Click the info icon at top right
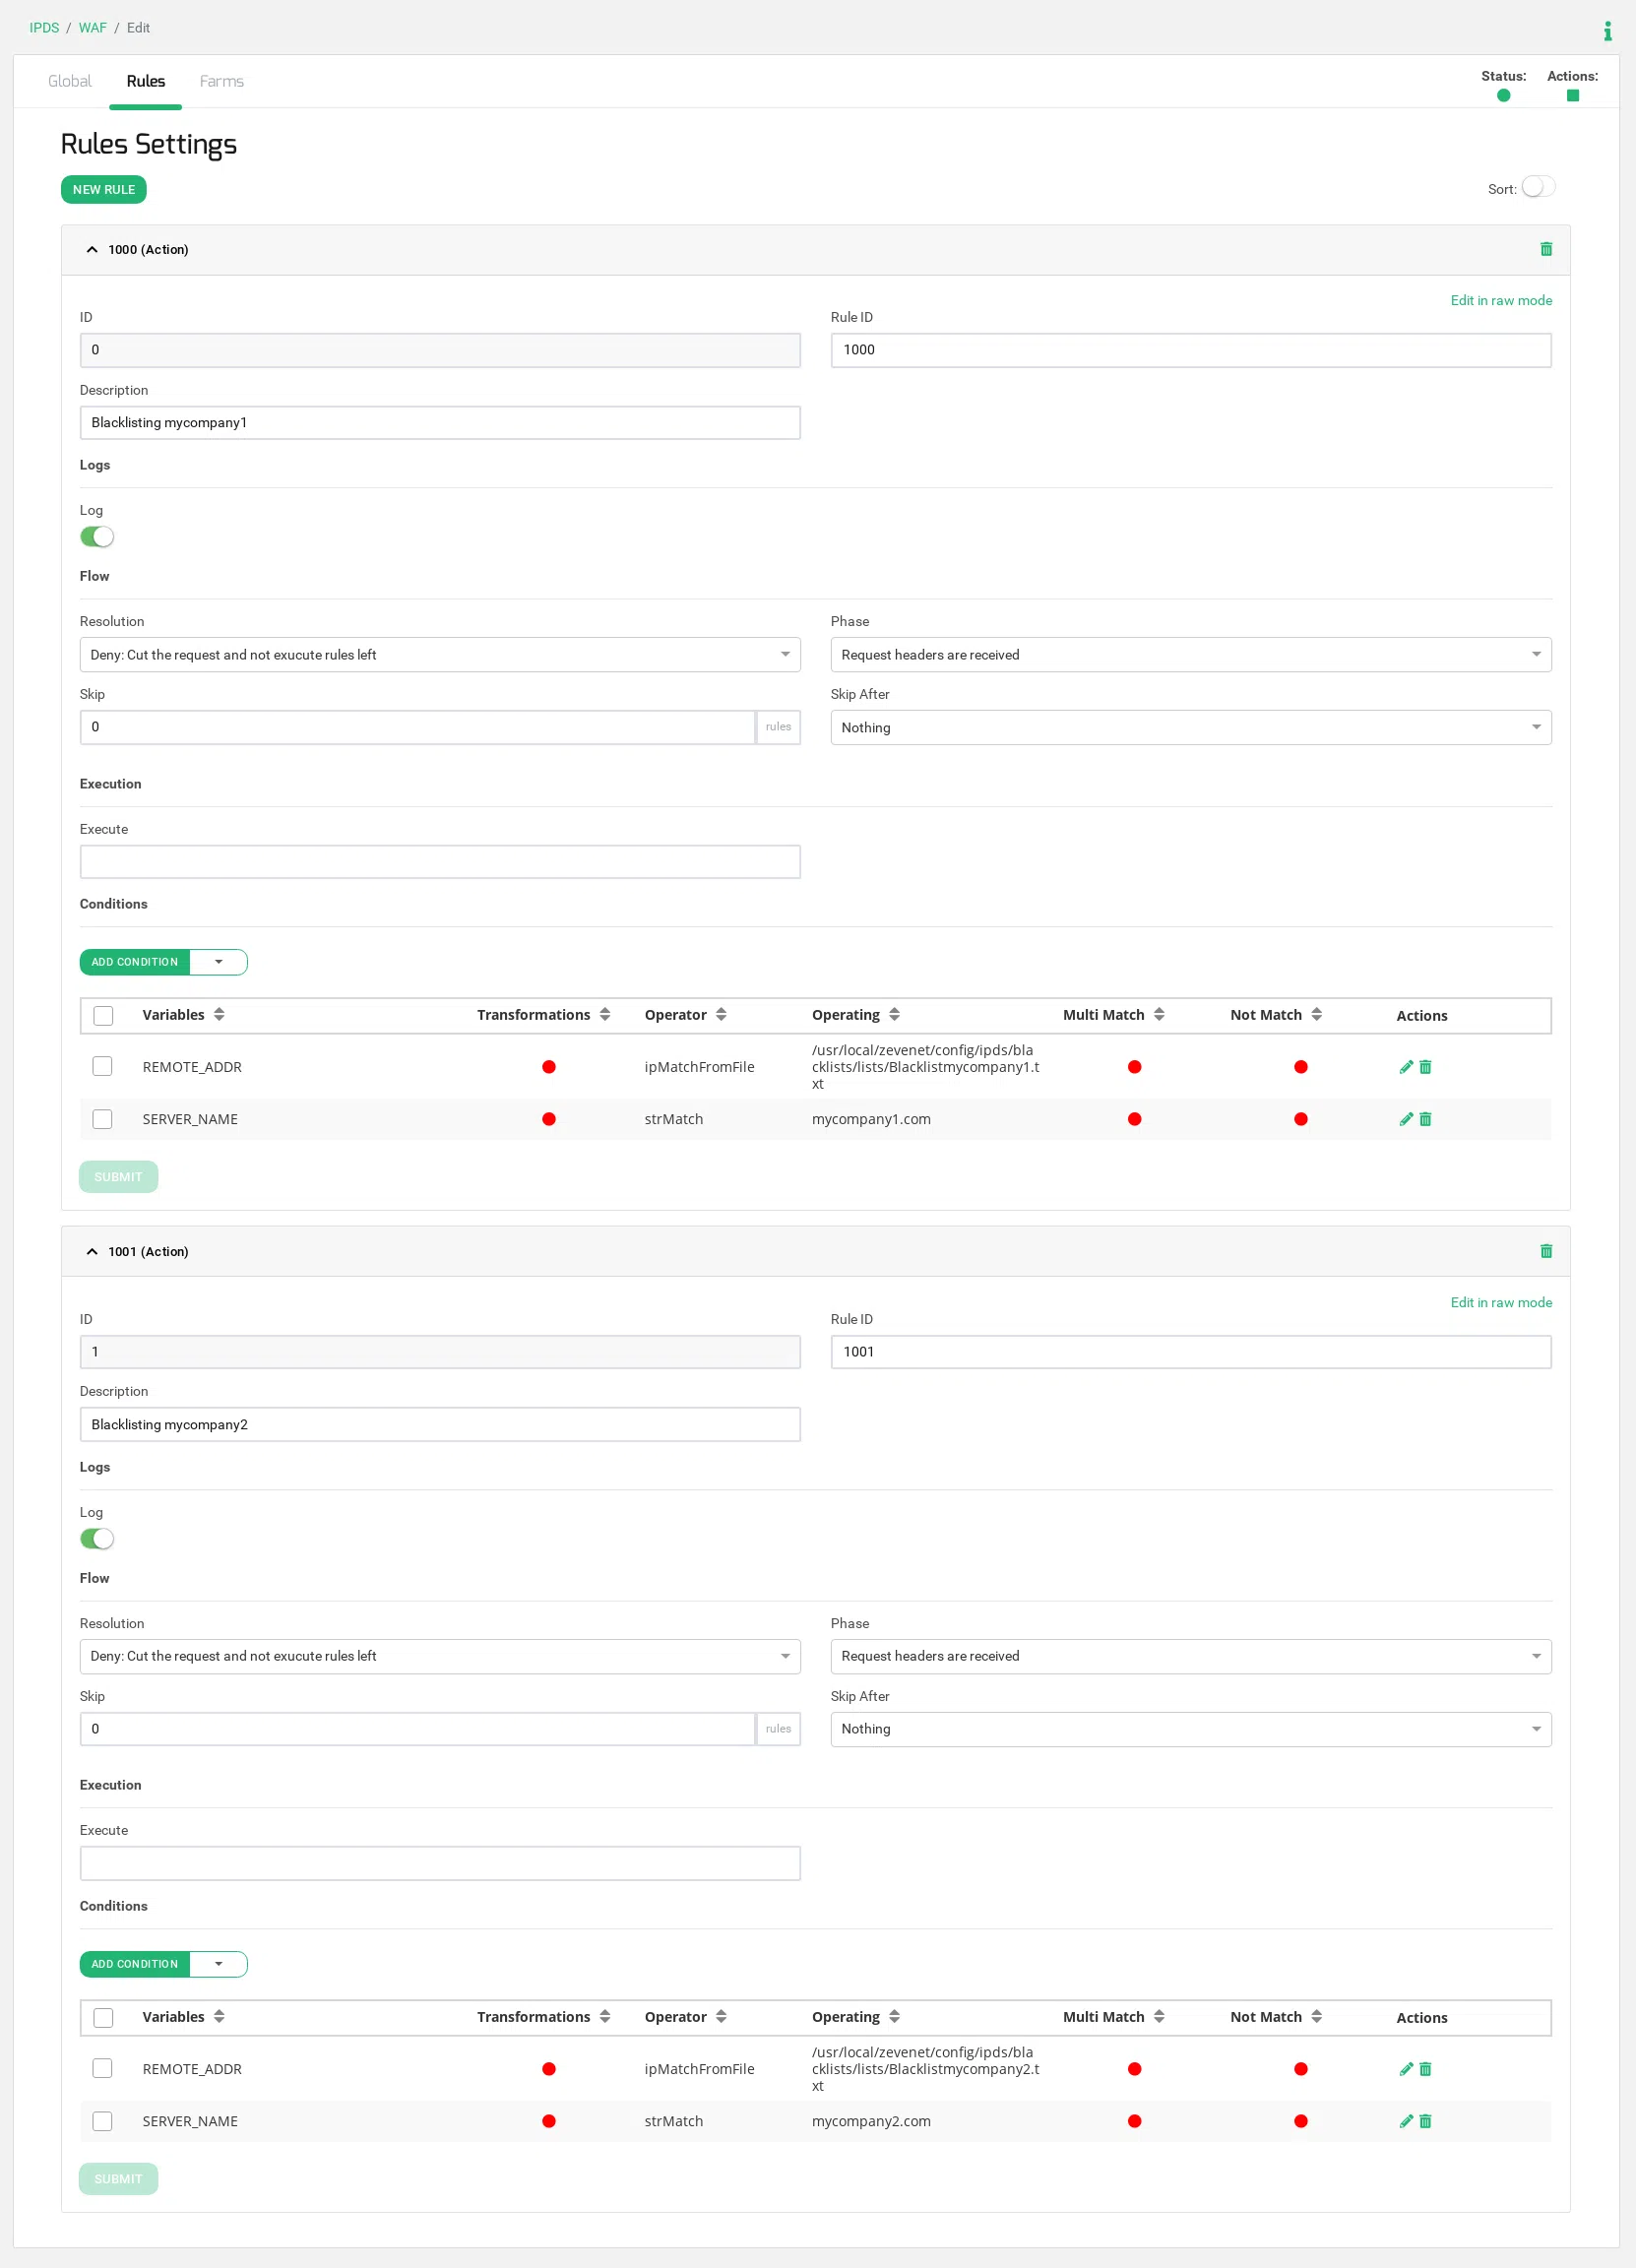Image resolution: width=1636 pixels, height=2268 pixels. pos(1607,31)
